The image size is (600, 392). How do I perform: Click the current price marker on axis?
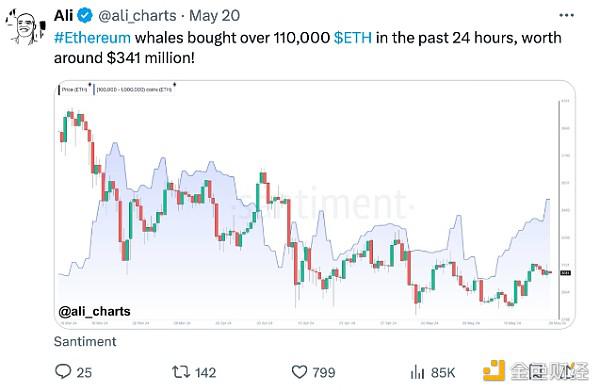point(565,273)
